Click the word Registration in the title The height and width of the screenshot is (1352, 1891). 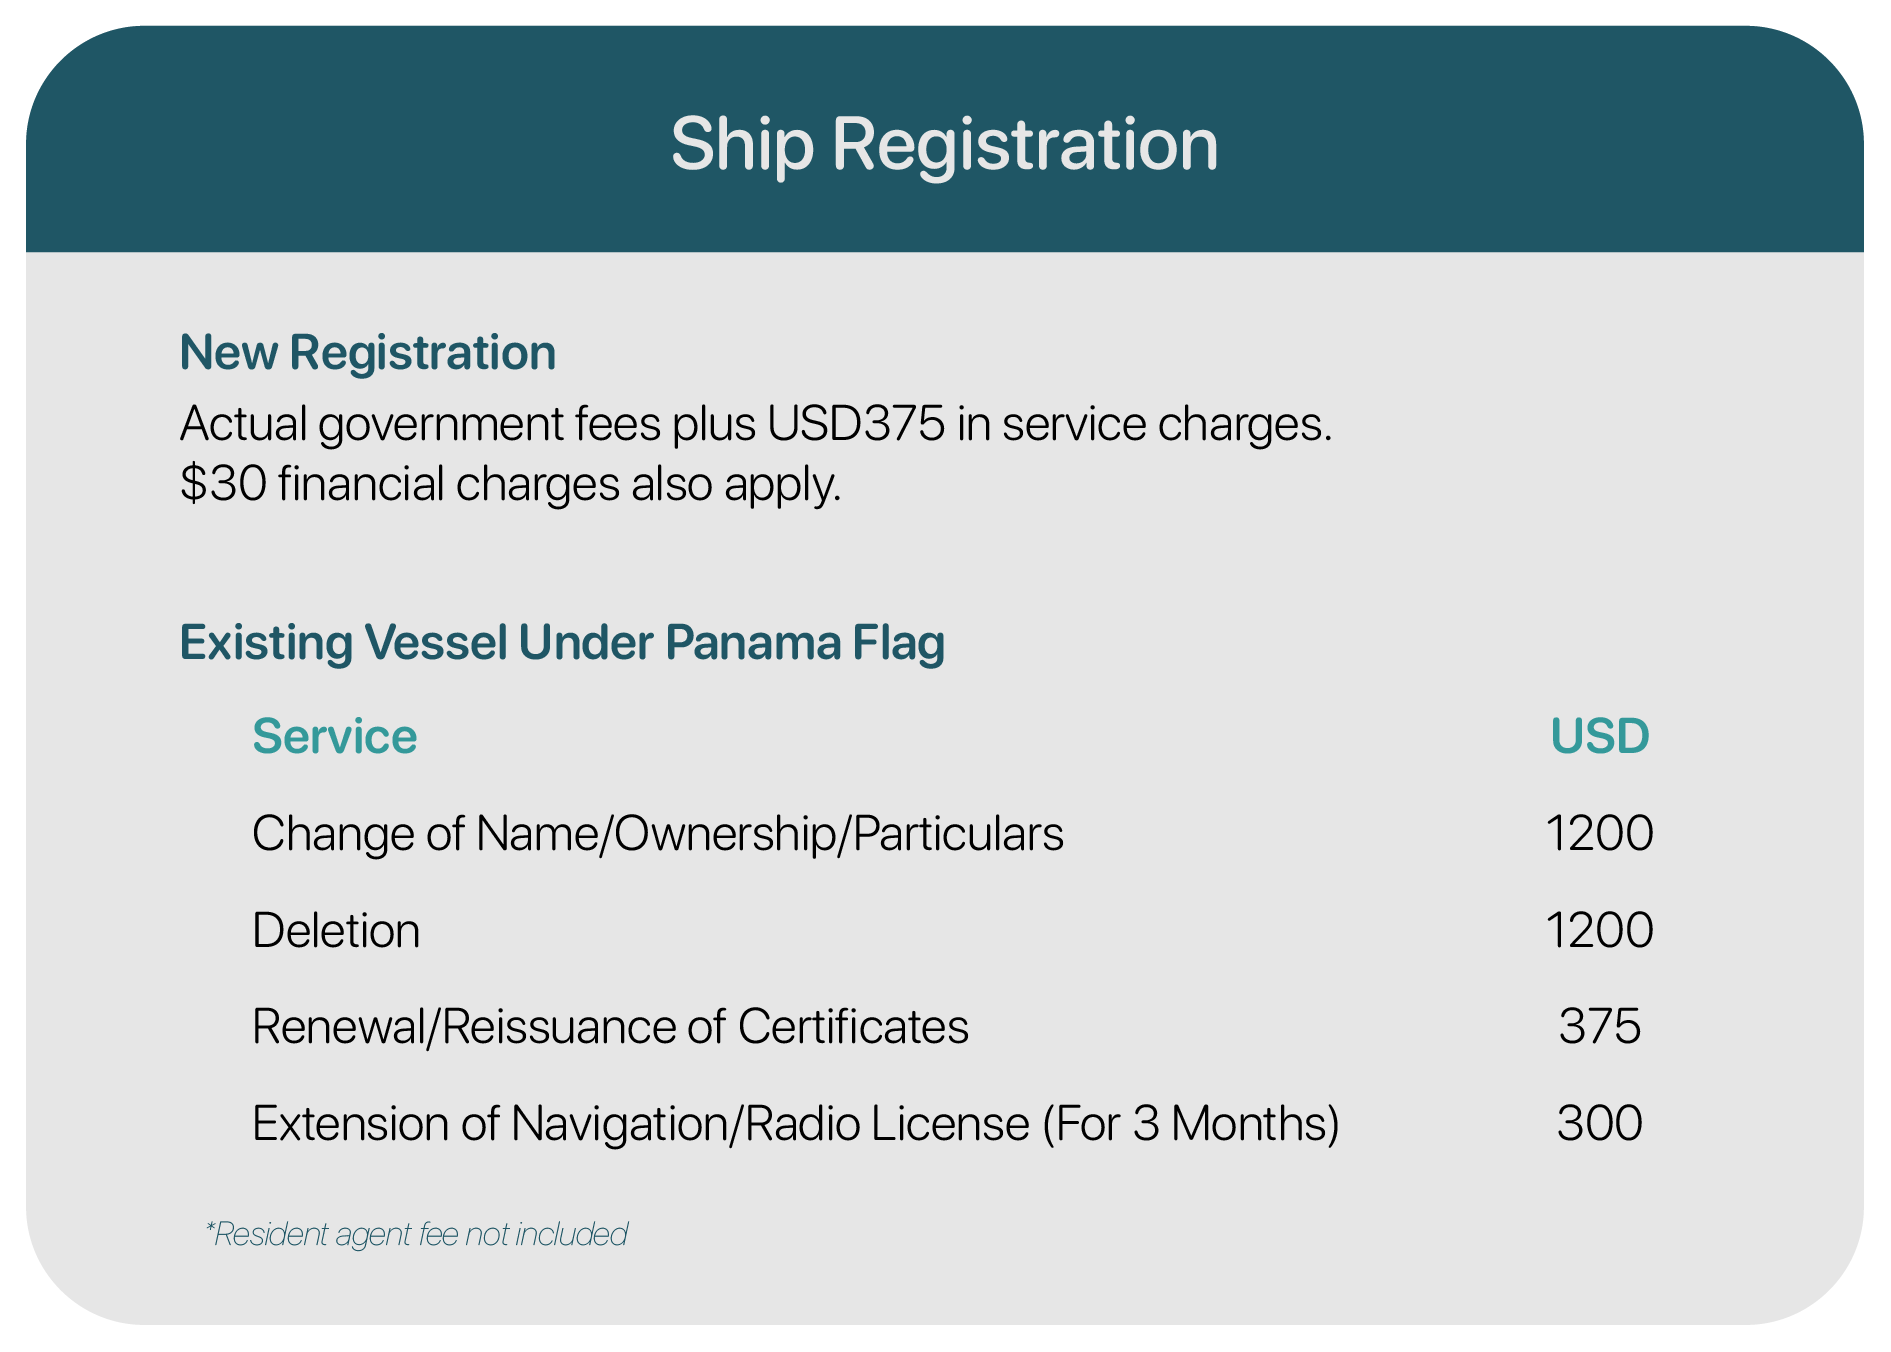[1025, 145]
